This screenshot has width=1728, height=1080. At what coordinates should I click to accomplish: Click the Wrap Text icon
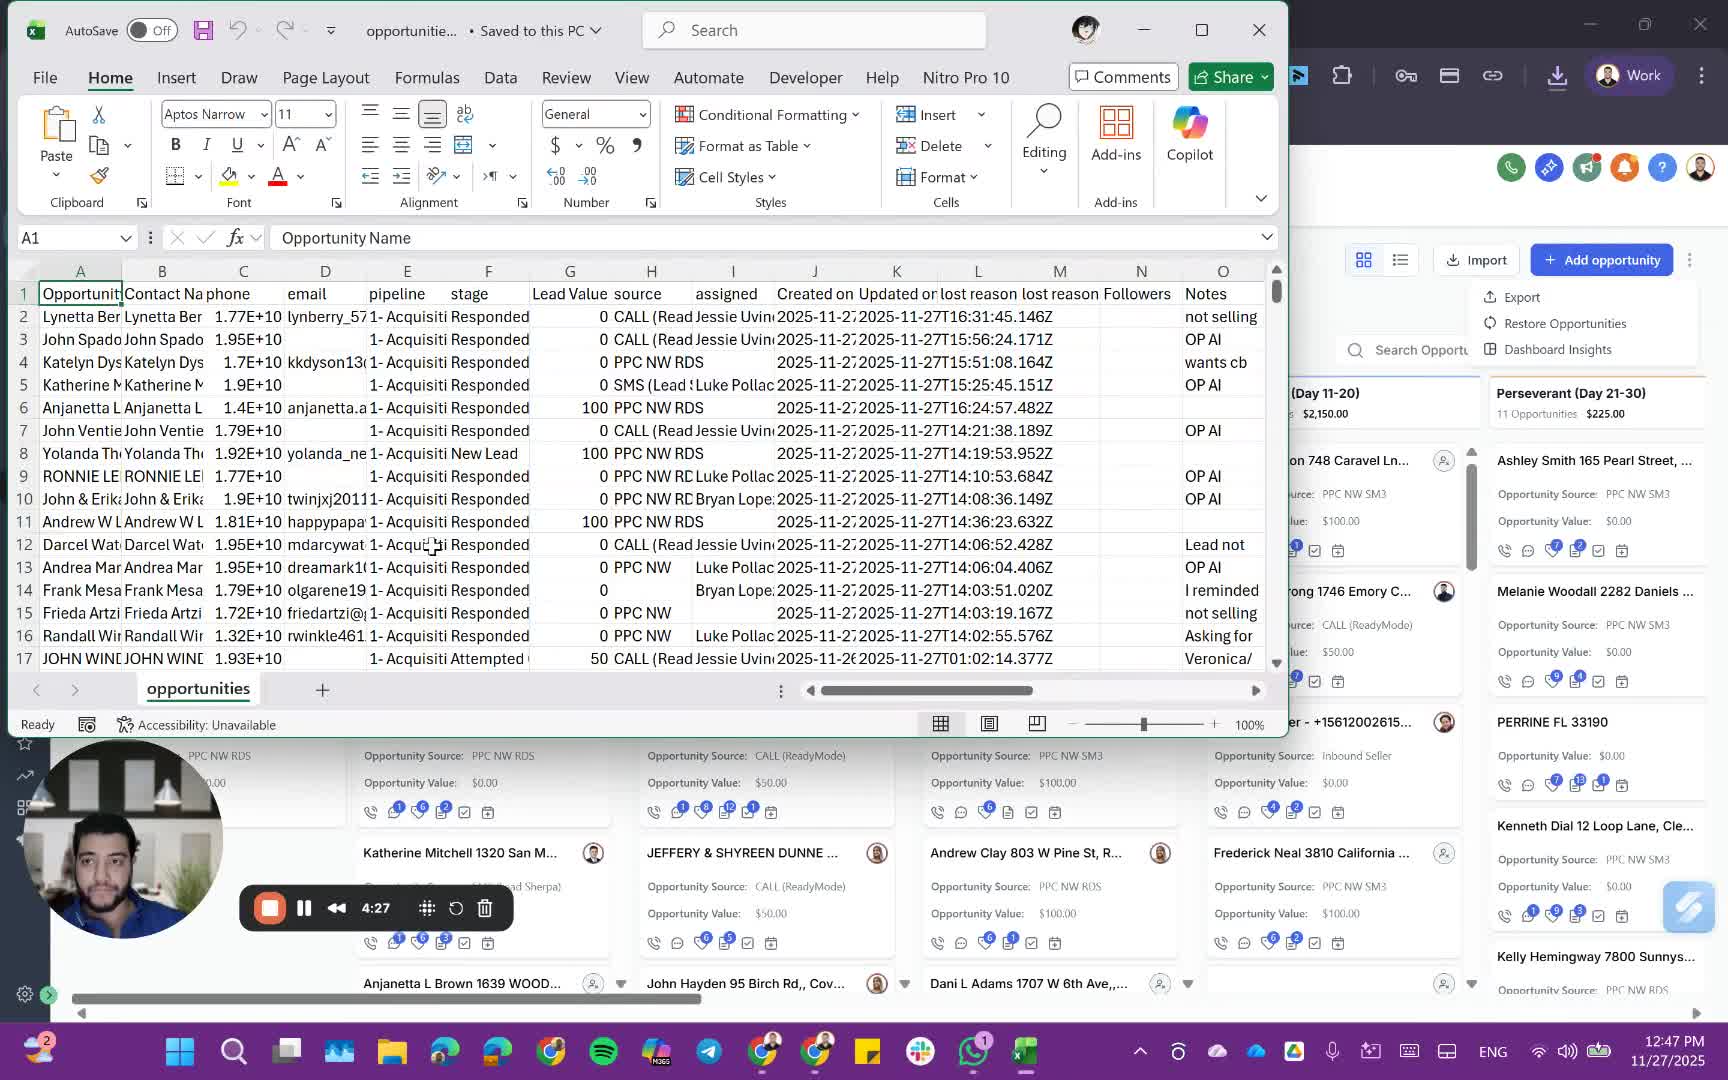[x=465, y=114]
